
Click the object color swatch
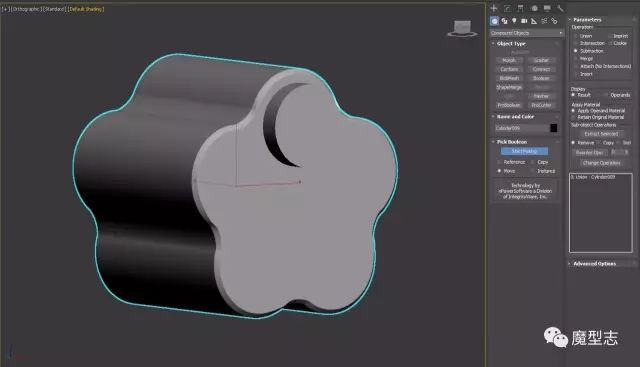tap(553, 128)
